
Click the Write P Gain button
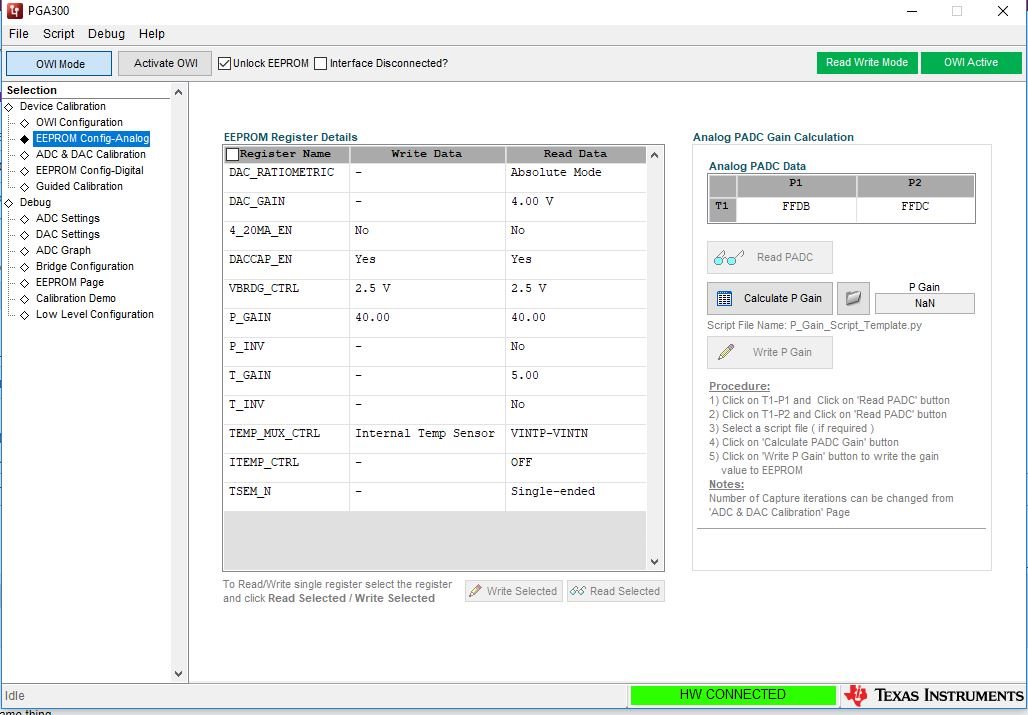[770, 353]
